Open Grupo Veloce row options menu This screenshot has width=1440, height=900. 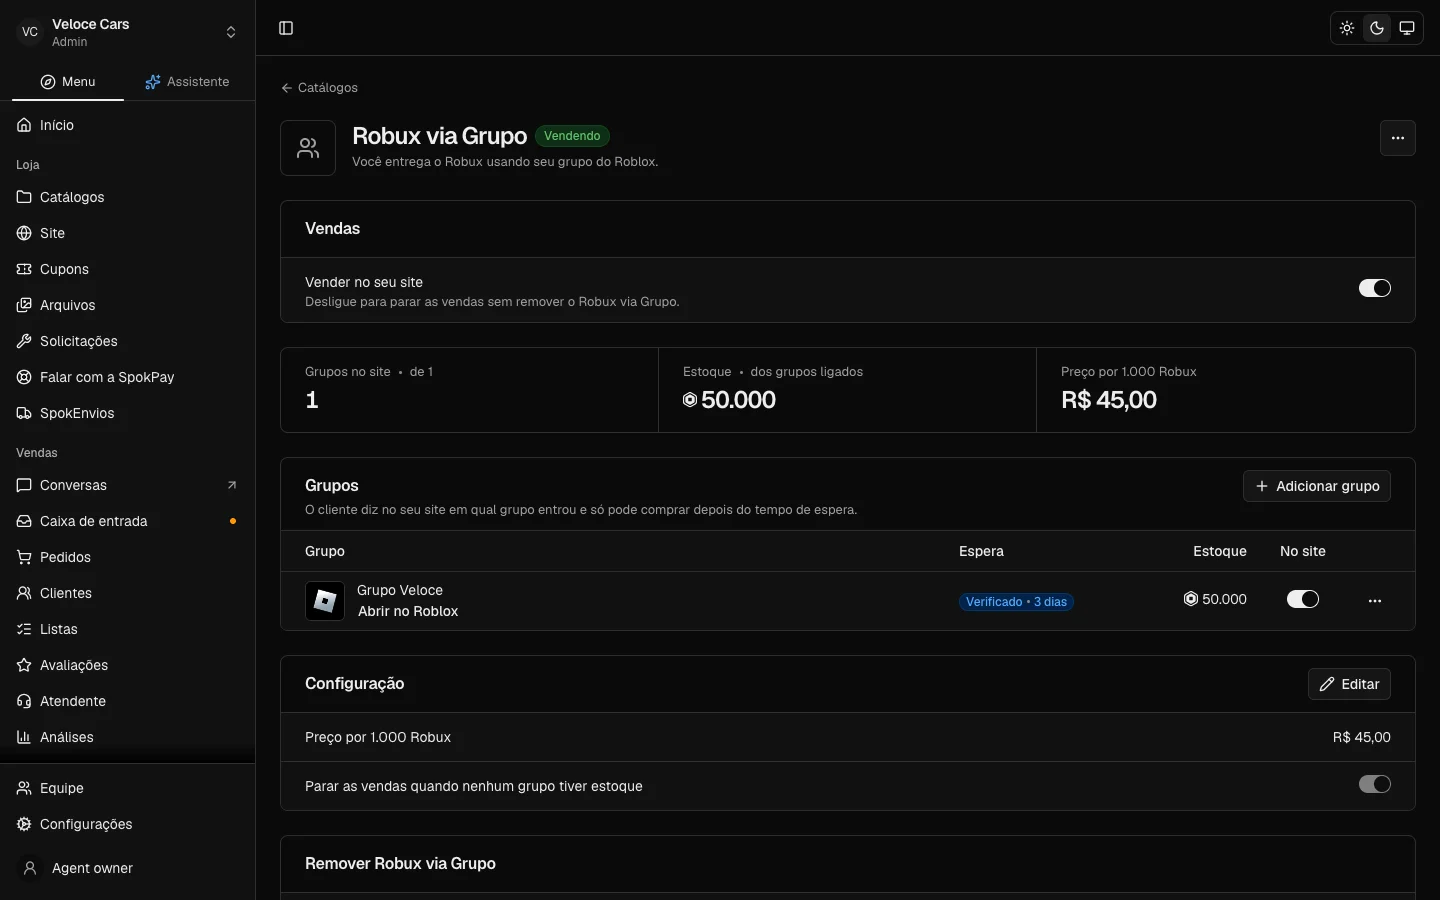[x=1374, y=601]
